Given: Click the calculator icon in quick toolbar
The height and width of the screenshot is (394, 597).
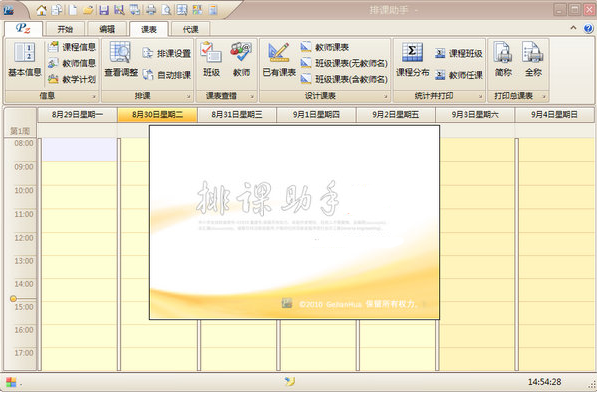Looking at the screenshot, I should (213, 10).
